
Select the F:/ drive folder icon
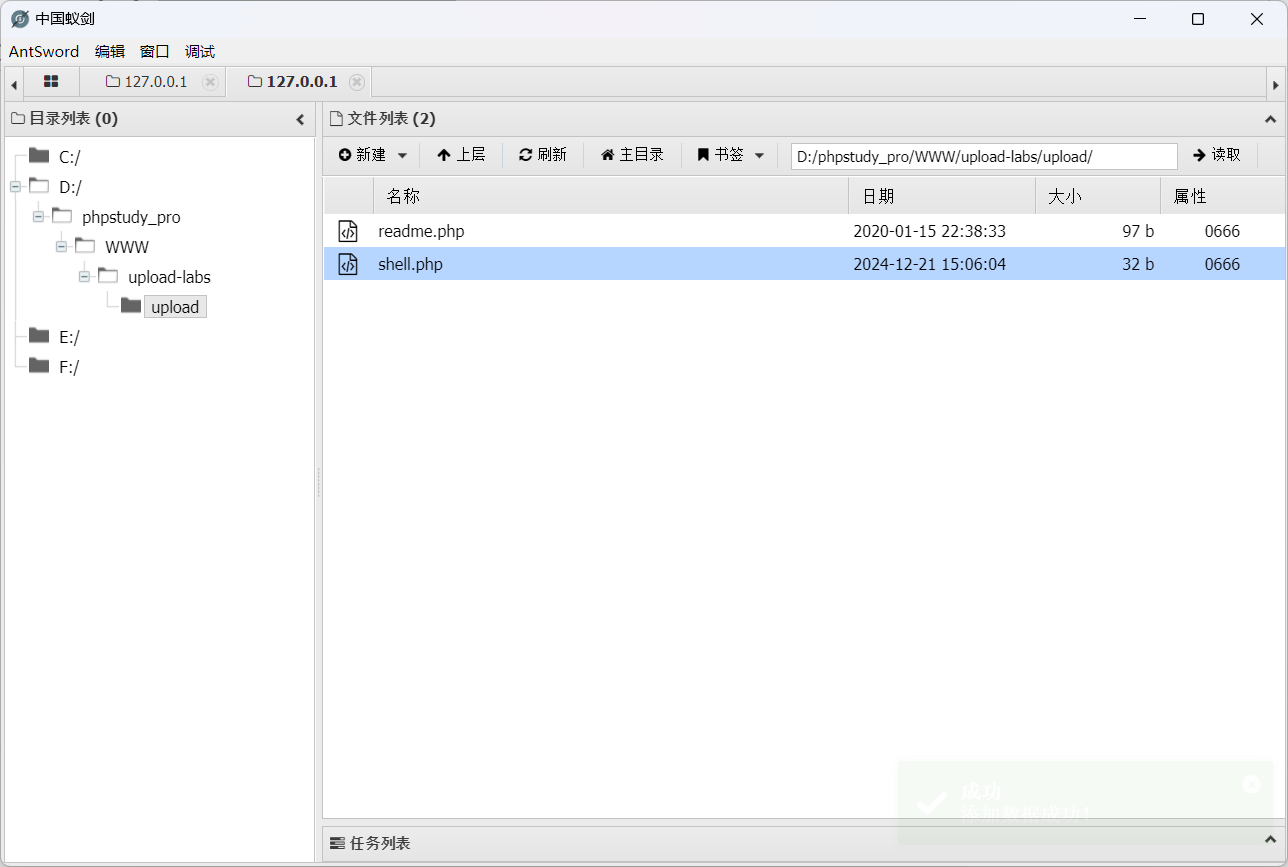point(39,365)
